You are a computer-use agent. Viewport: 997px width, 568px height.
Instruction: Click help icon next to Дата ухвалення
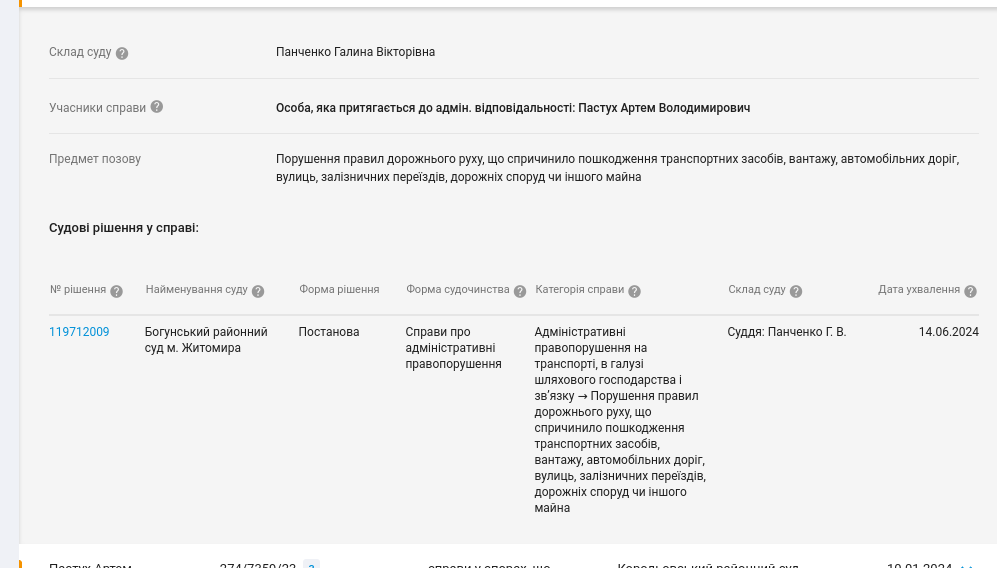point(970,291)
